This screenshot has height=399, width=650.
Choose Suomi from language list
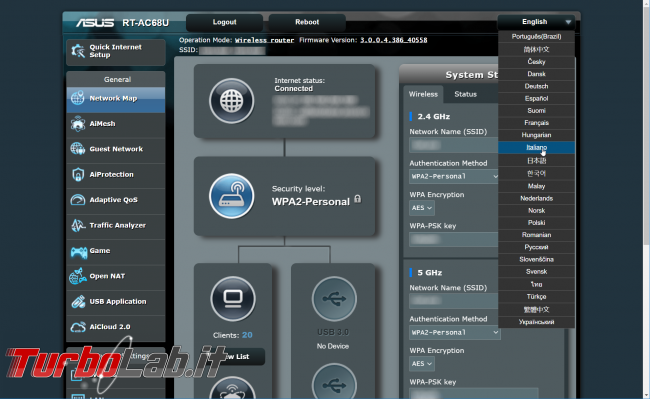tap(536, 111)
